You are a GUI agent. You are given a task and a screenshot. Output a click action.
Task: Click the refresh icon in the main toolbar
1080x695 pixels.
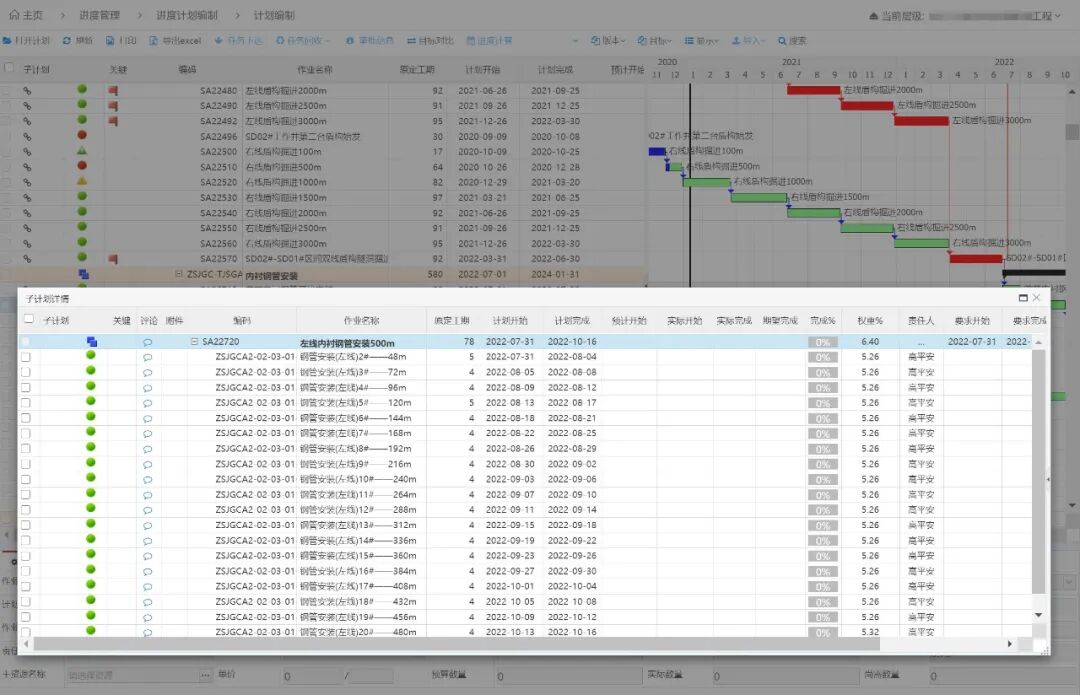(x=67, y=41)
